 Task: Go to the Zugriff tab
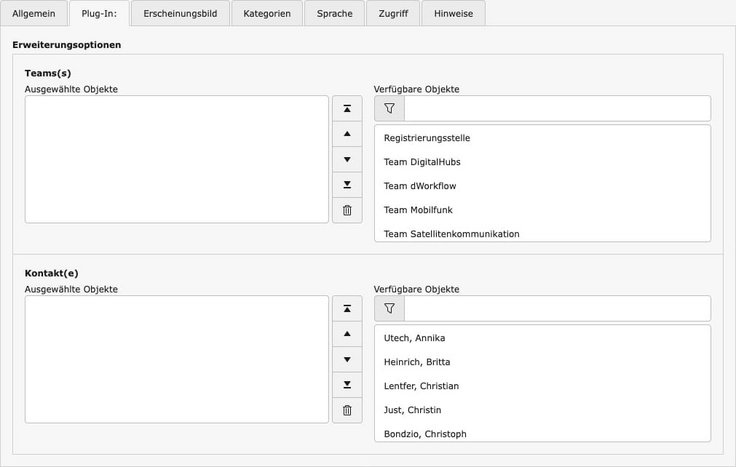click(x=393, y=14)
